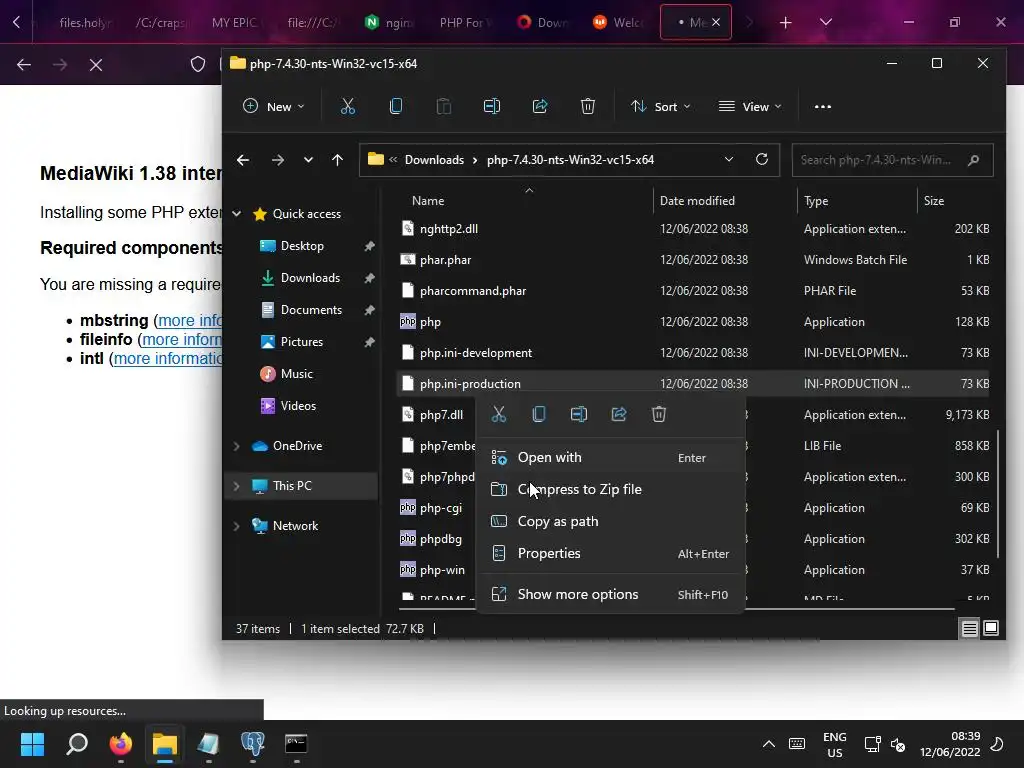Open recent locations dropdown arrow

click(308, 160)
